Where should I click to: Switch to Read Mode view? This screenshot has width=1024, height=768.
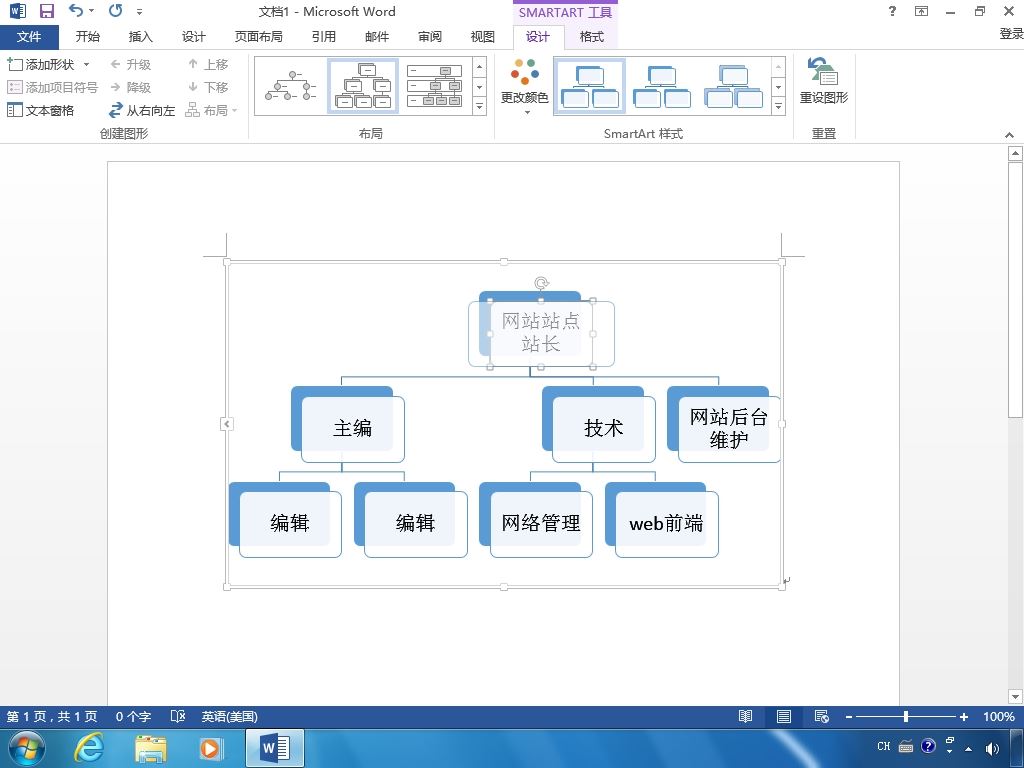tap(745, 716)
